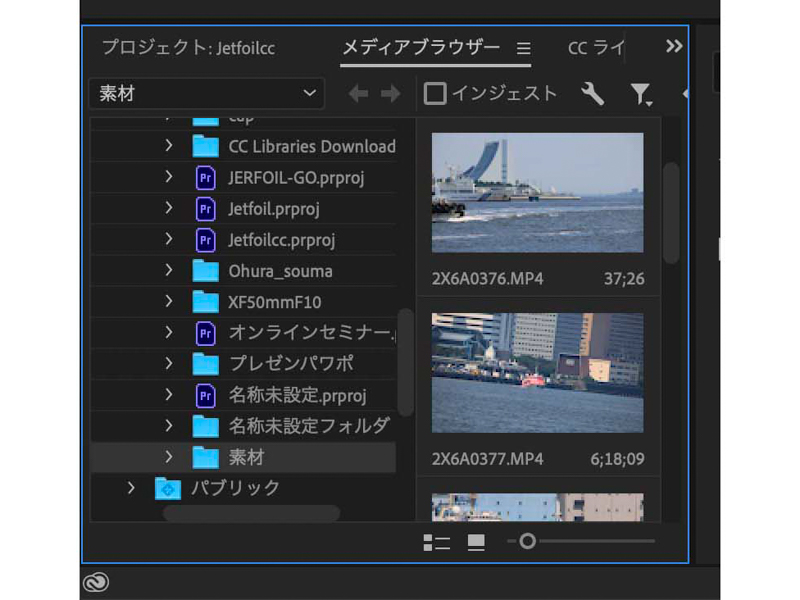The width and height of the screenshot is (800, 600).
Task: Click the double-chevron to reveal hidden tabs
Action: pos(675,45)
